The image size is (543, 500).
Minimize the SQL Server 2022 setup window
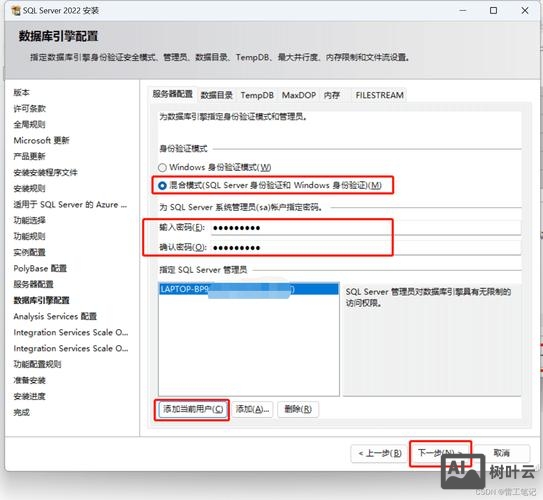pos(463,11)
